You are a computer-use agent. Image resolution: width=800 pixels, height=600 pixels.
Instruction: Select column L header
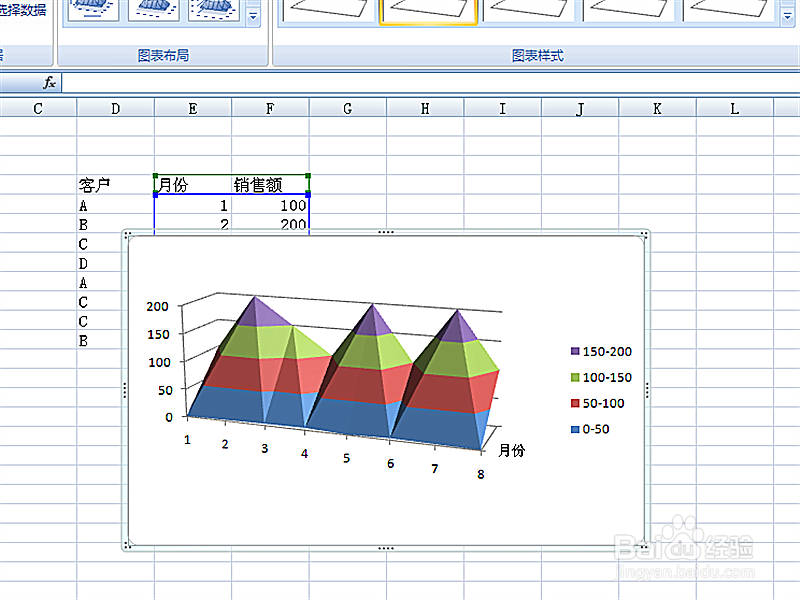(735, 109)
